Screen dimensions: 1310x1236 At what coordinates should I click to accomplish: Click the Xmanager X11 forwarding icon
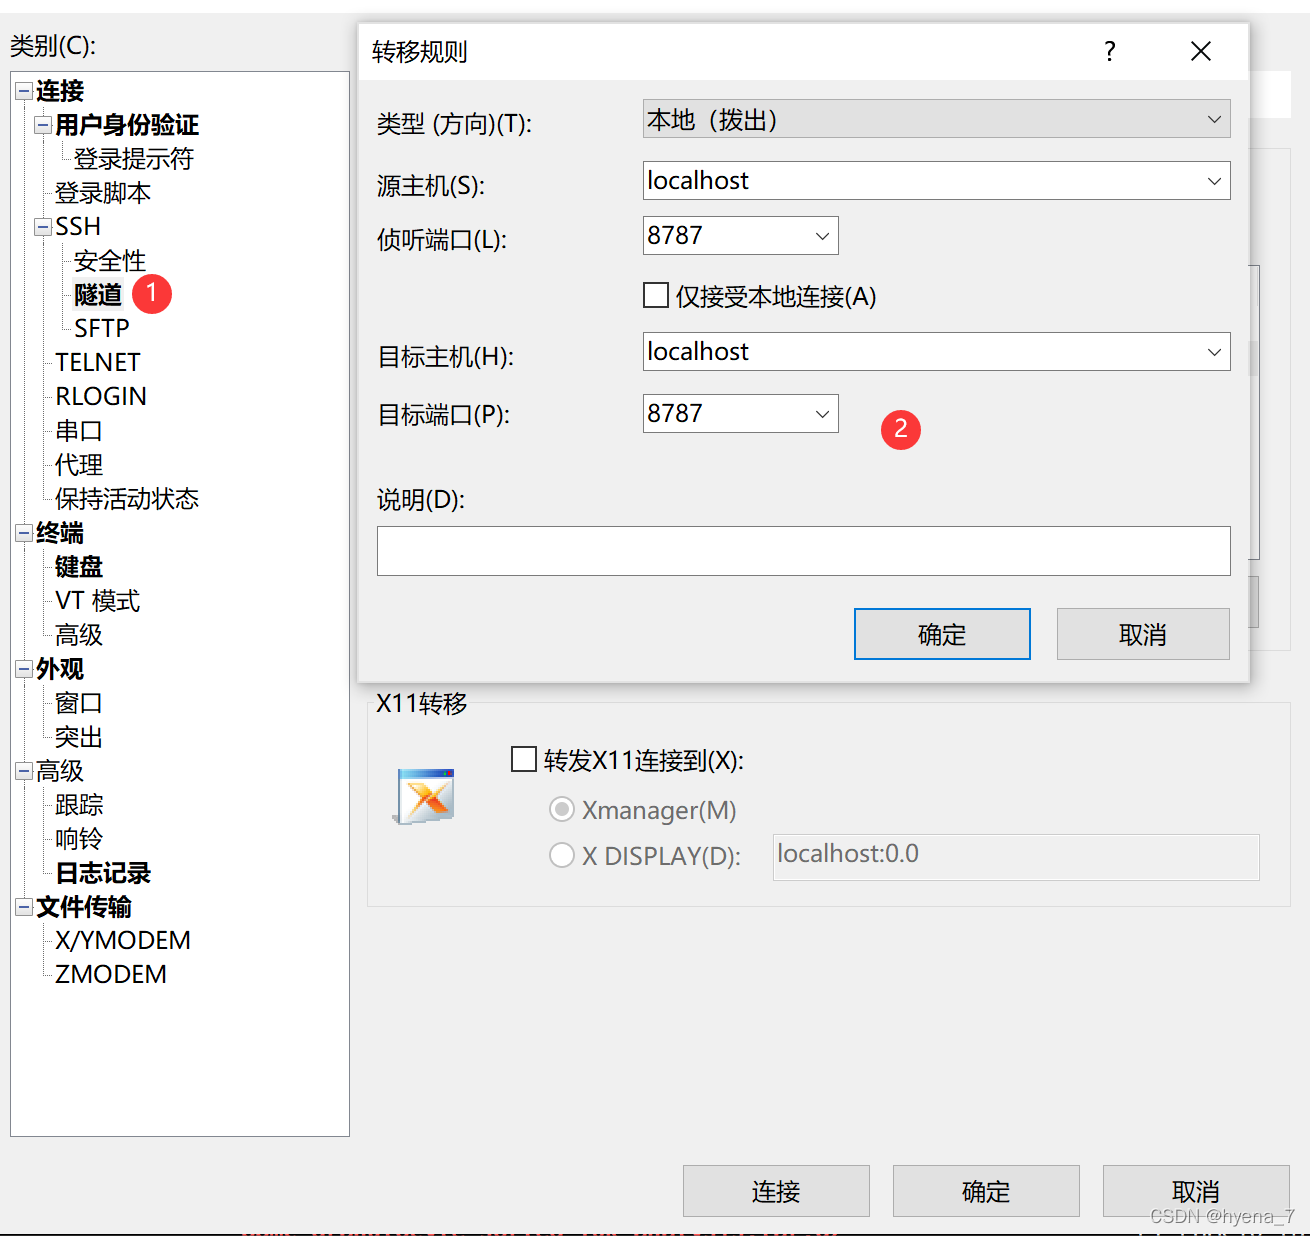click(426, 796)
